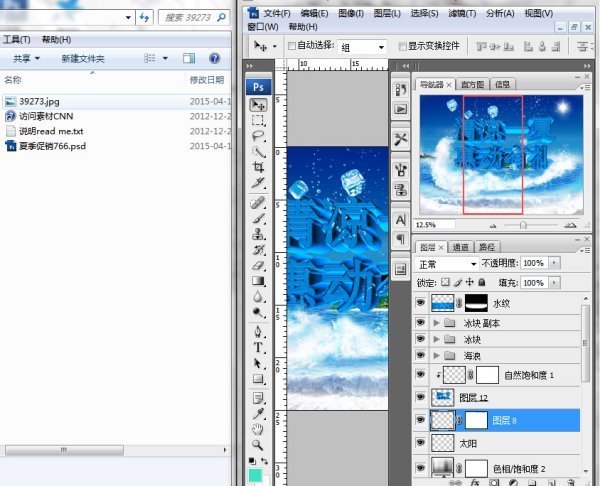
Task: Expand the 海浪 layer group
Action: tap(435, 355)
